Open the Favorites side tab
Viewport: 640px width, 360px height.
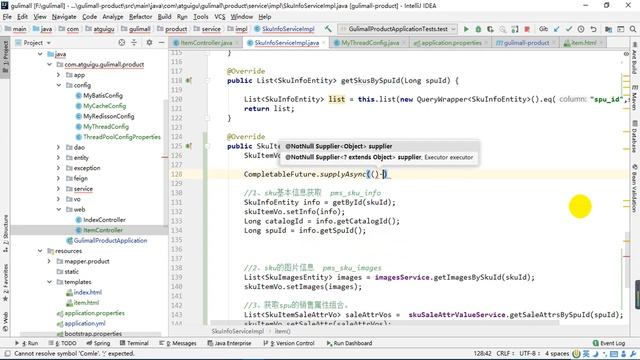tap(5, 282)
